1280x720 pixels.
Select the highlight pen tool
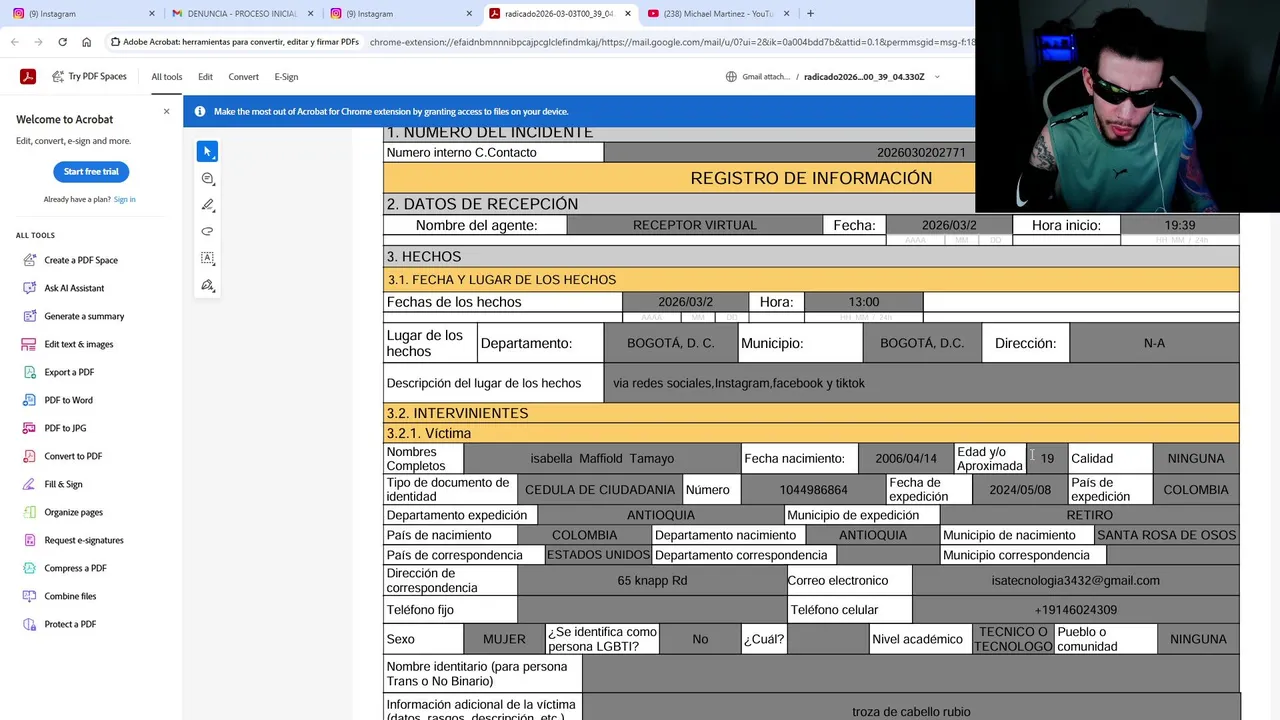pyautogui.click(x=207, y=205)
